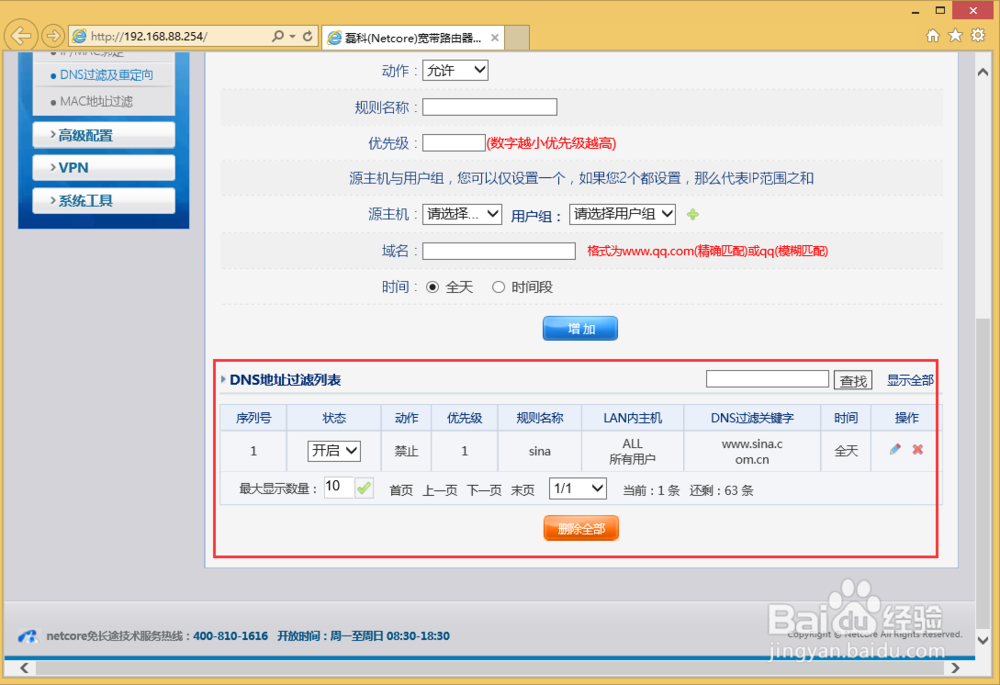Toggle the rule status 开启 dropdown
1000x685 pixels.
tap(334, 450)
